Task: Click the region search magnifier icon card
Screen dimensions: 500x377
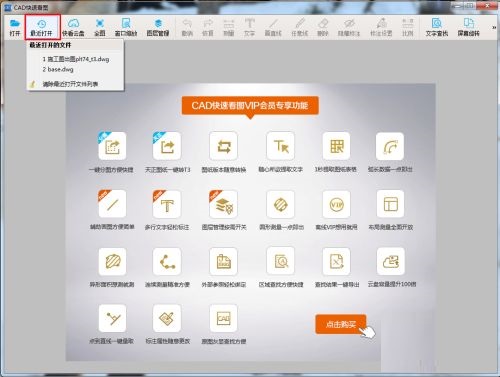Action: tap(281, 261)
